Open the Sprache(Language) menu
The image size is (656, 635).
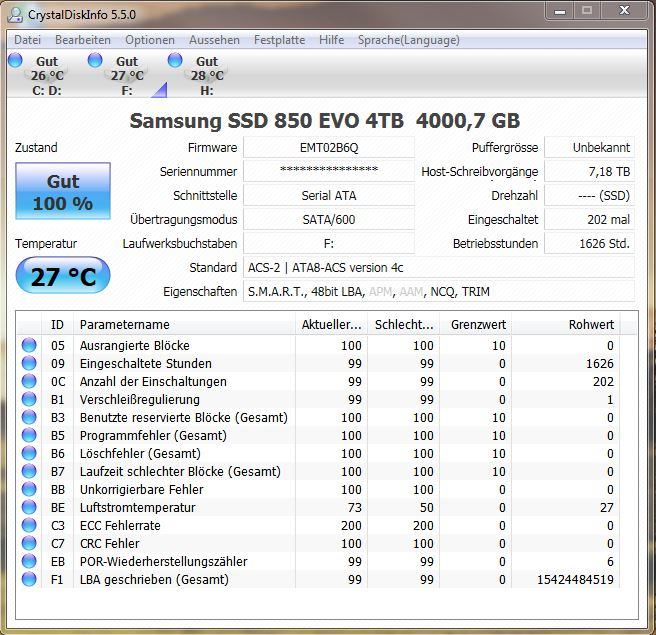[409, 40]
